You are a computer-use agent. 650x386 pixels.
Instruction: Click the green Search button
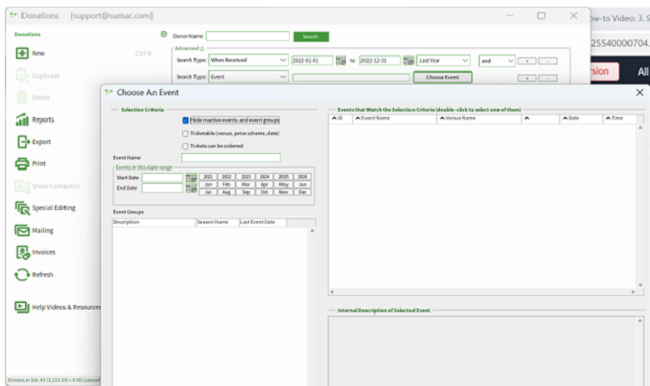click(x=311, y=36)
